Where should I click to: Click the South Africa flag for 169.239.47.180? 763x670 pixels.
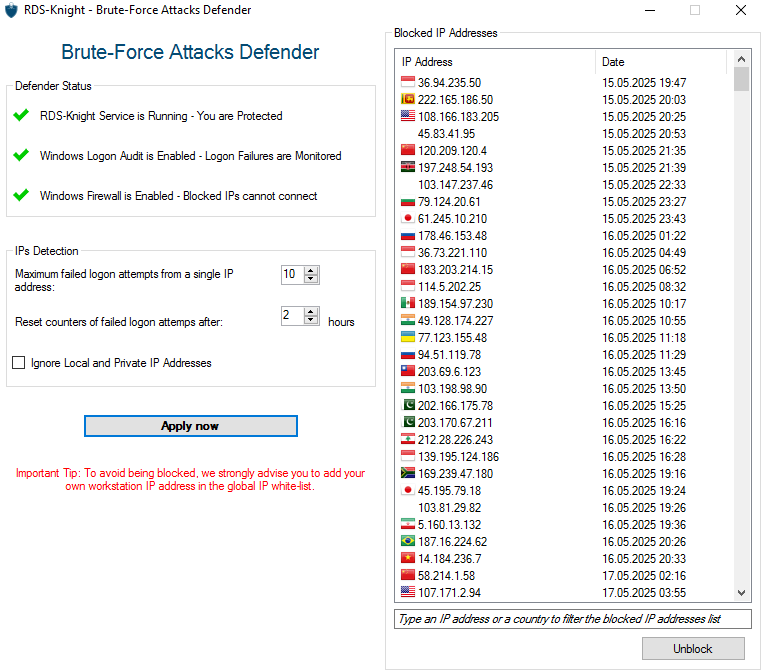click(408, 473)
